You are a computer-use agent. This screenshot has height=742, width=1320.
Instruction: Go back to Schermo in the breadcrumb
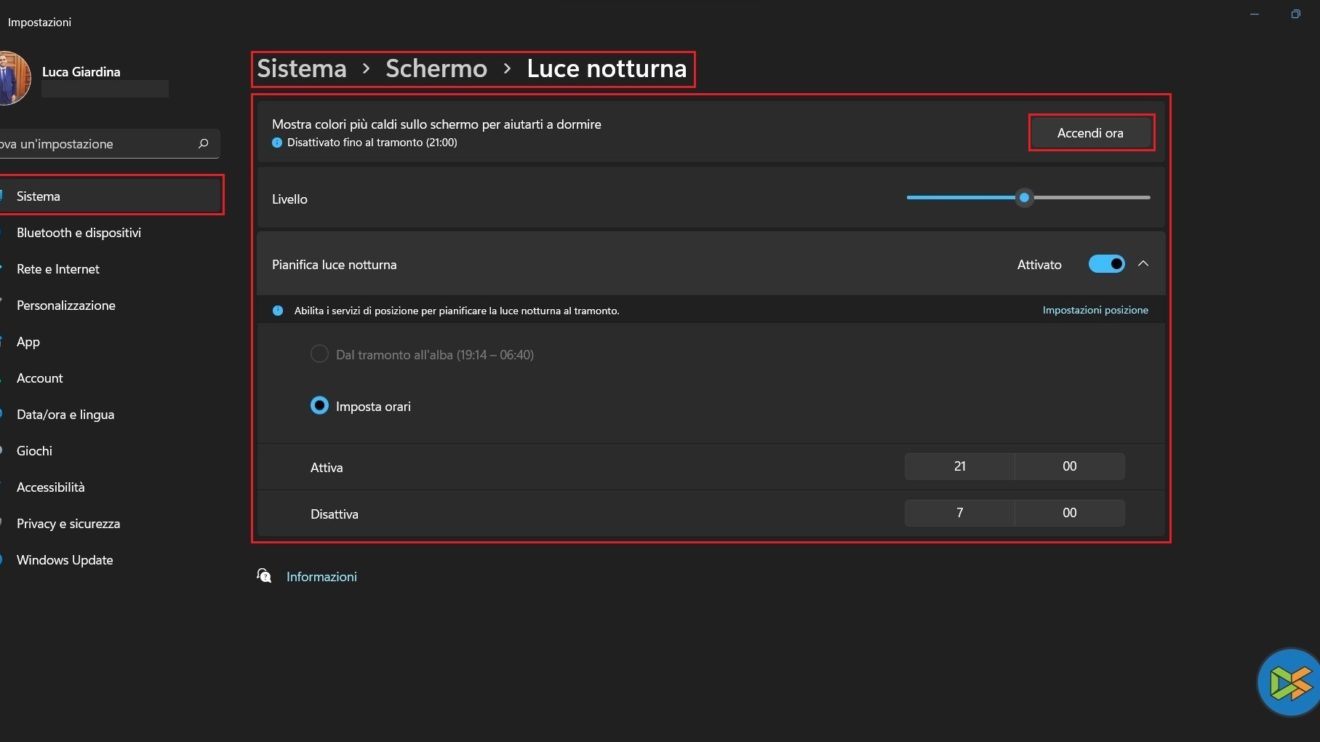[x=436, y=69]
